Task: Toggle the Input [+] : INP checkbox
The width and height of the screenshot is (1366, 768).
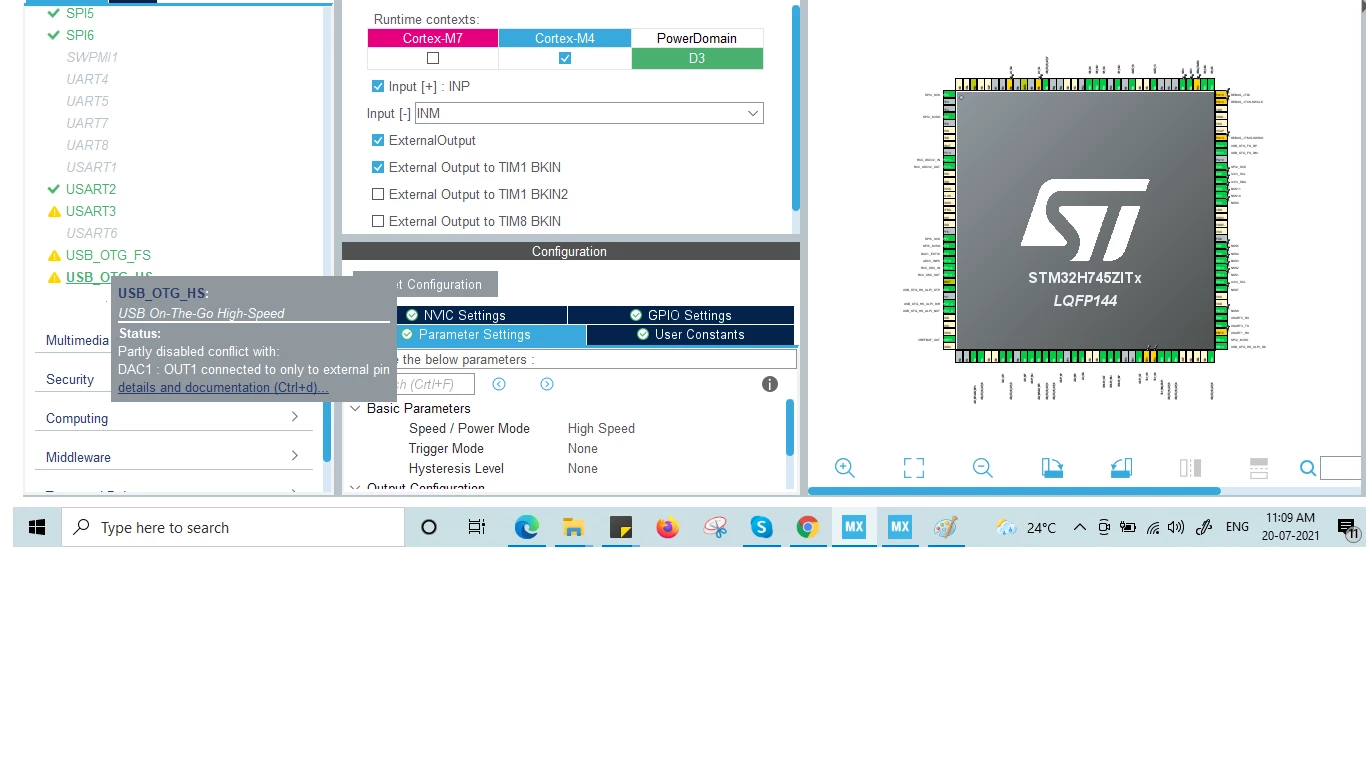Action: (378, 86)
